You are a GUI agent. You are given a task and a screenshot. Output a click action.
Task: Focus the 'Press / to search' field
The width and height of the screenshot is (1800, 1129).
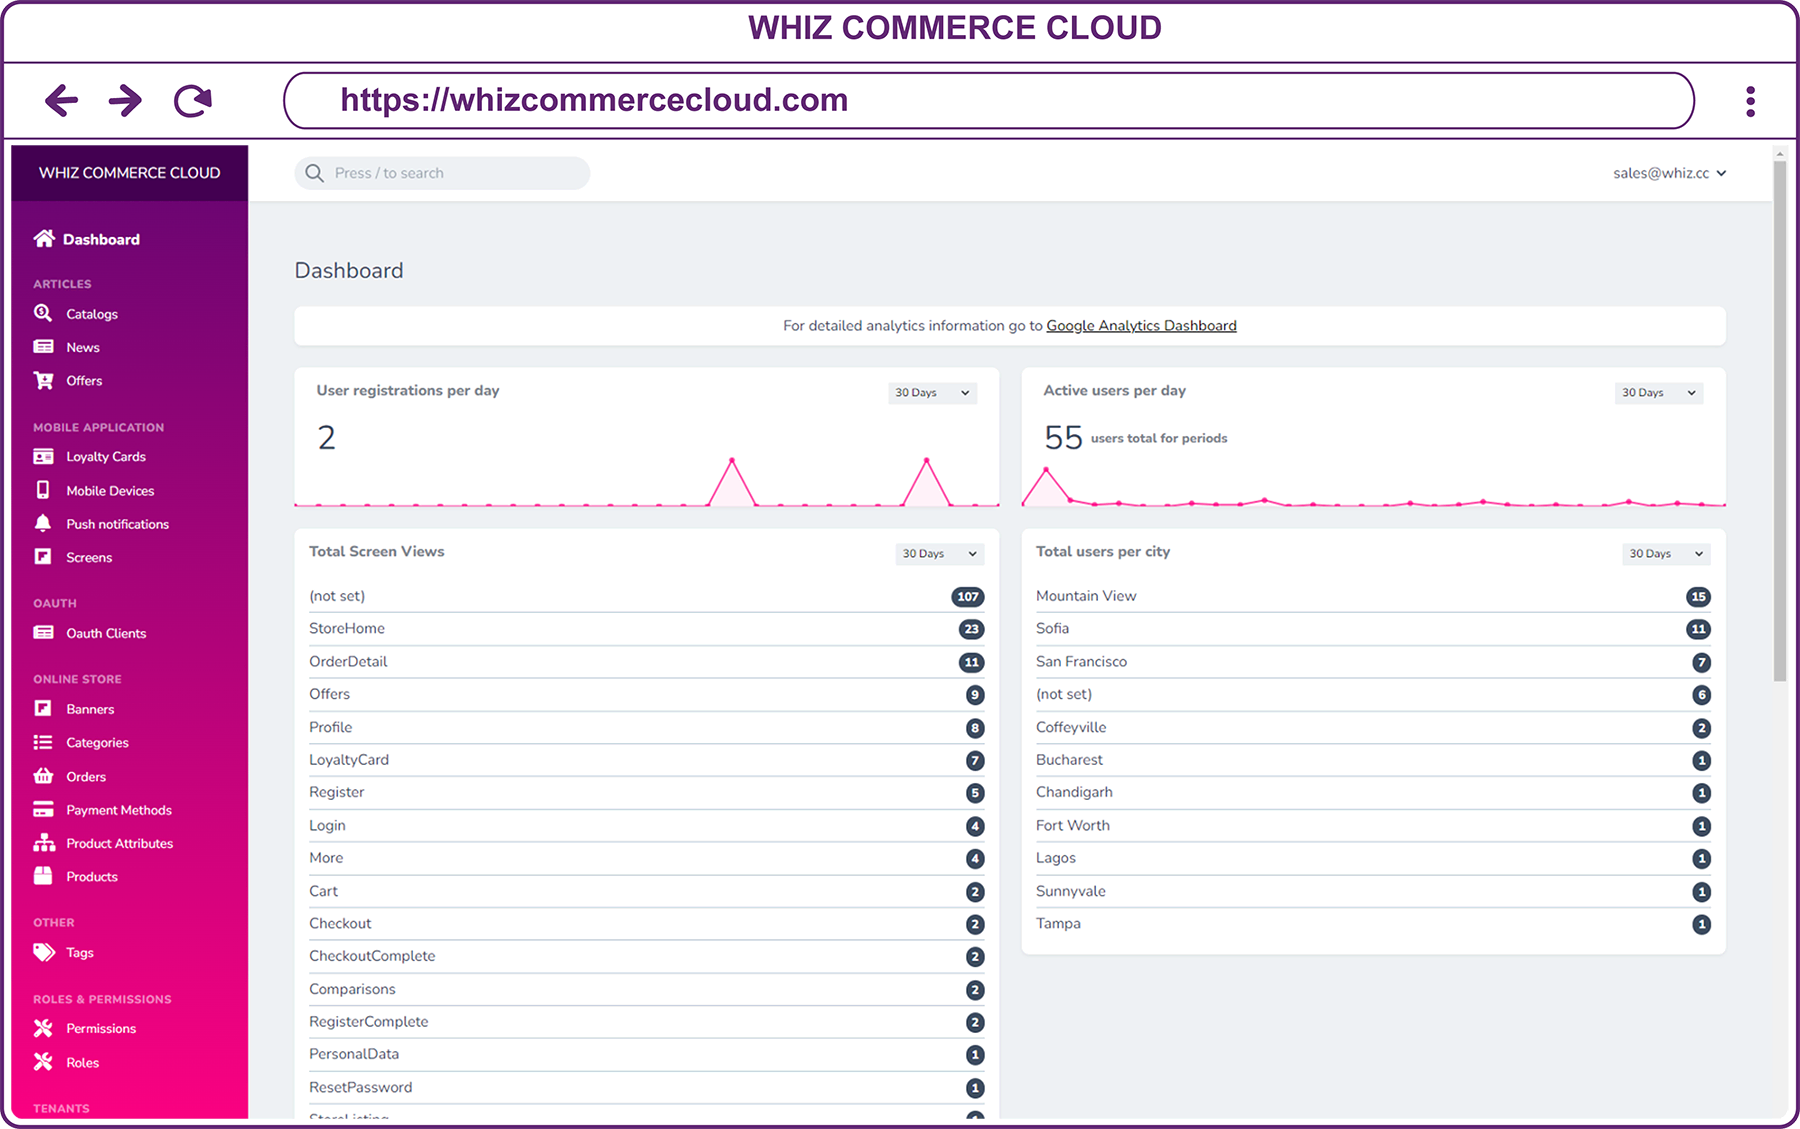(442, 173)
